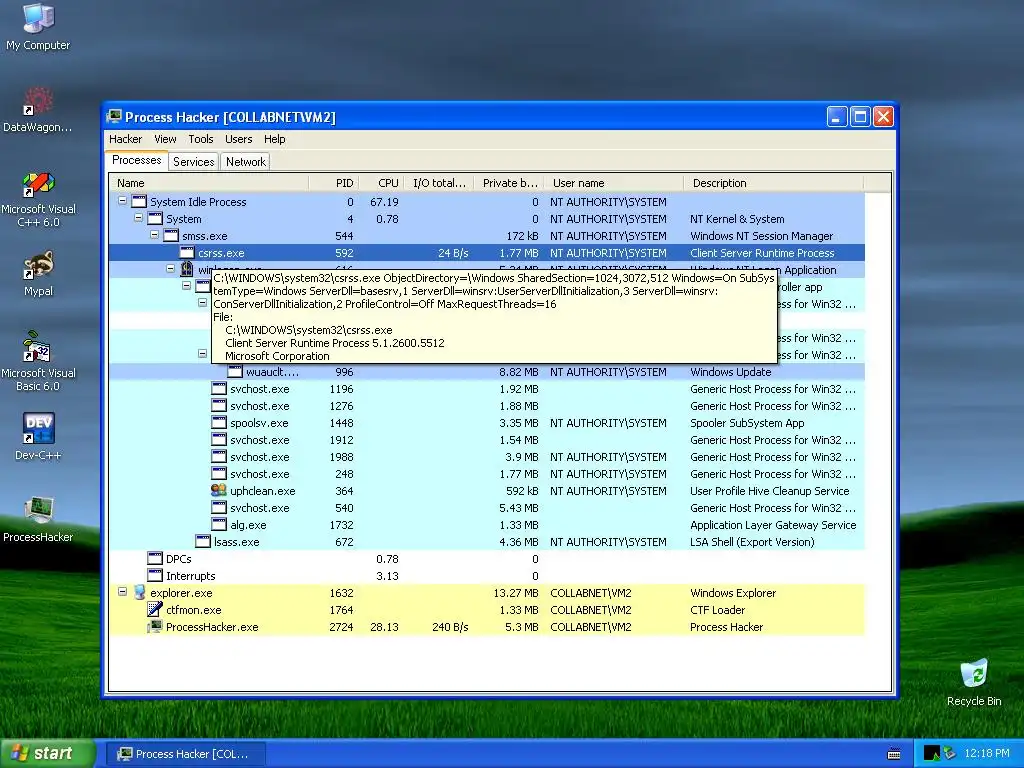1024x768 pixels.
Task: Click the 13.27 MB private bytes value
Action: [x=516, y=592]
